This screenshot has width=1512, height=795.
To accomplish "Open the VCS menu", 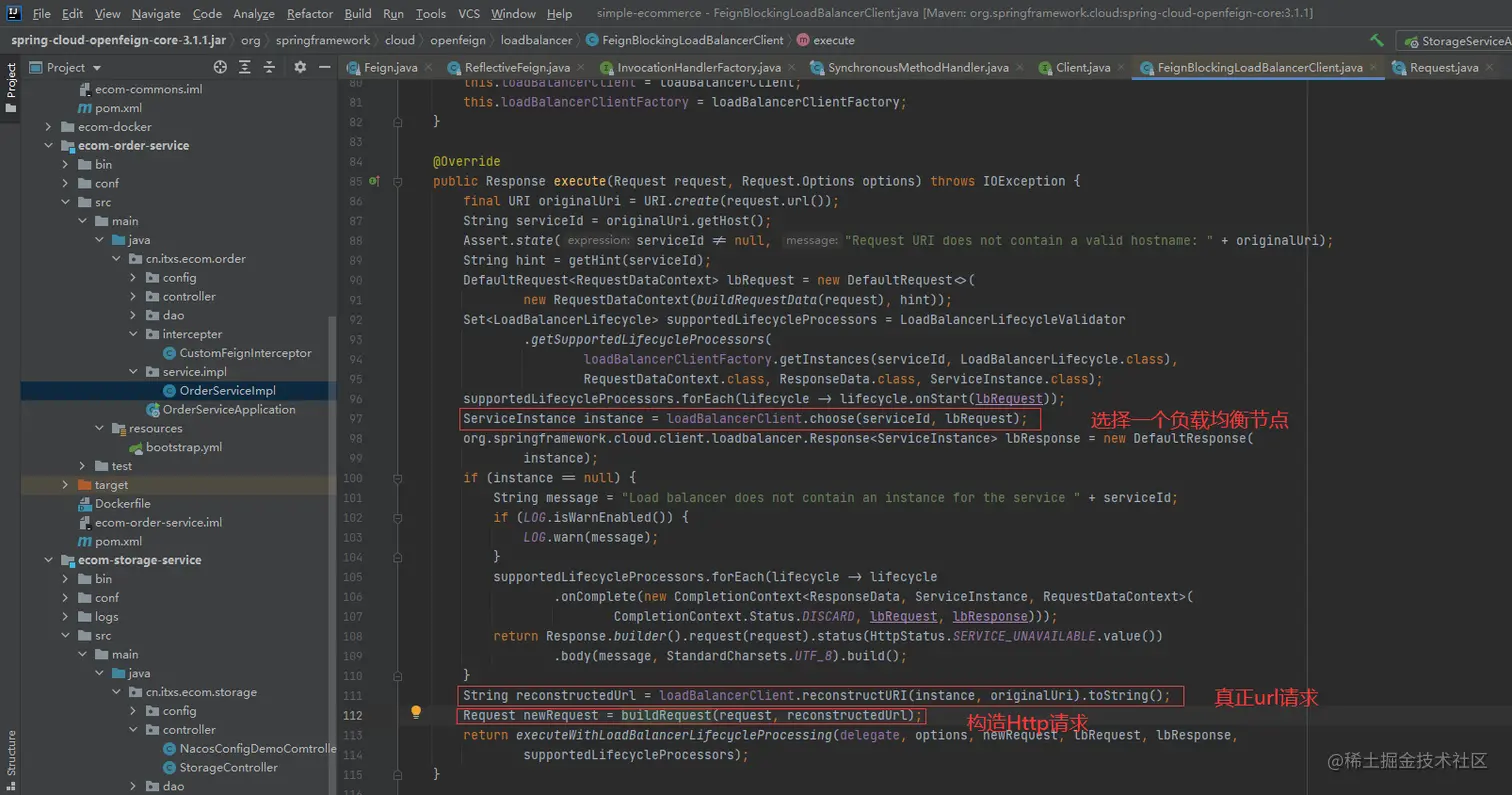I will [x=469, y=14].
